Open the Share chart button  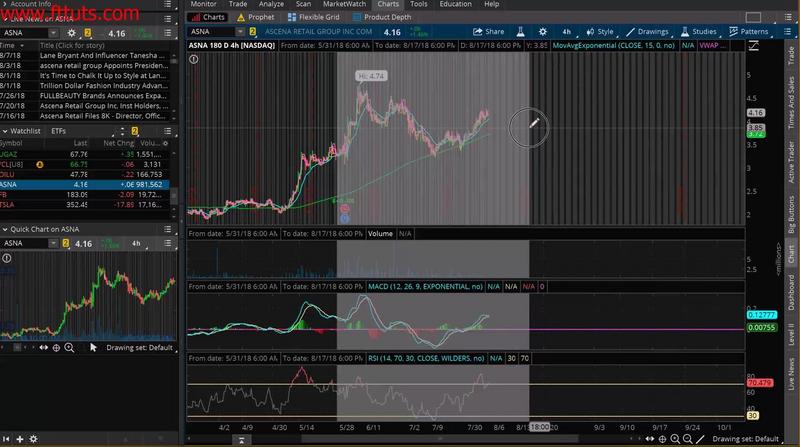tap(488, 32)
